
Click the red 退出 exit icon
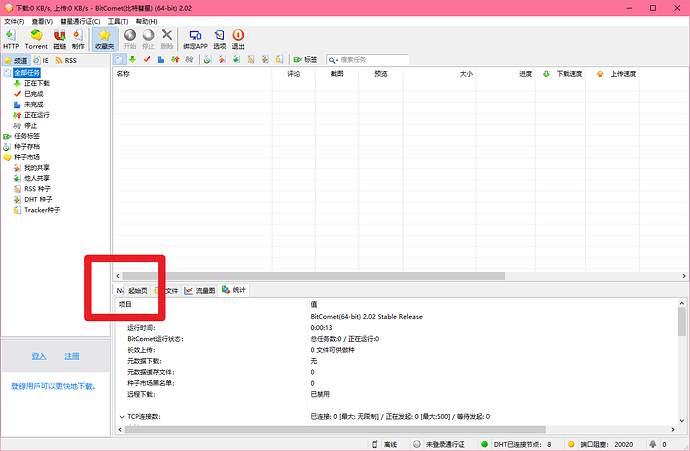[x=238, y=39]
